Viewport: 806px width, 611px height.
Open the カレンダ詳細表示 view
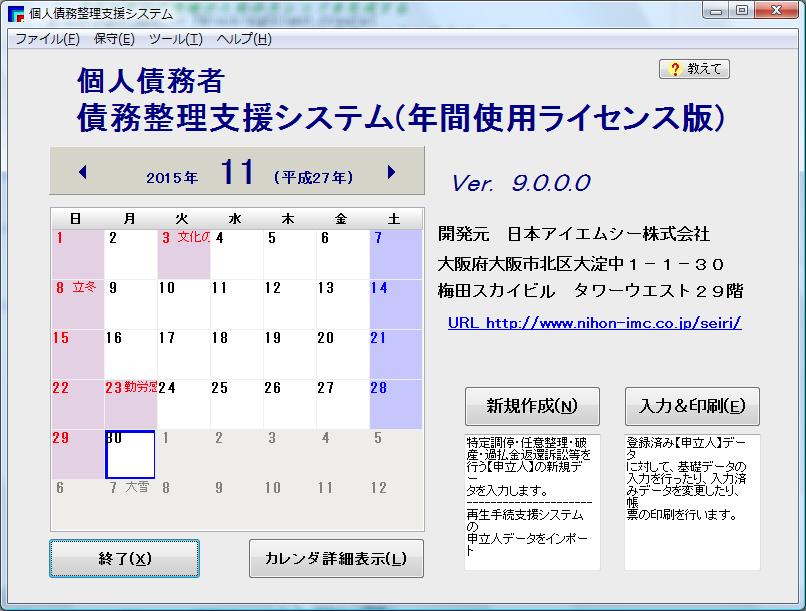click(337, 558)
